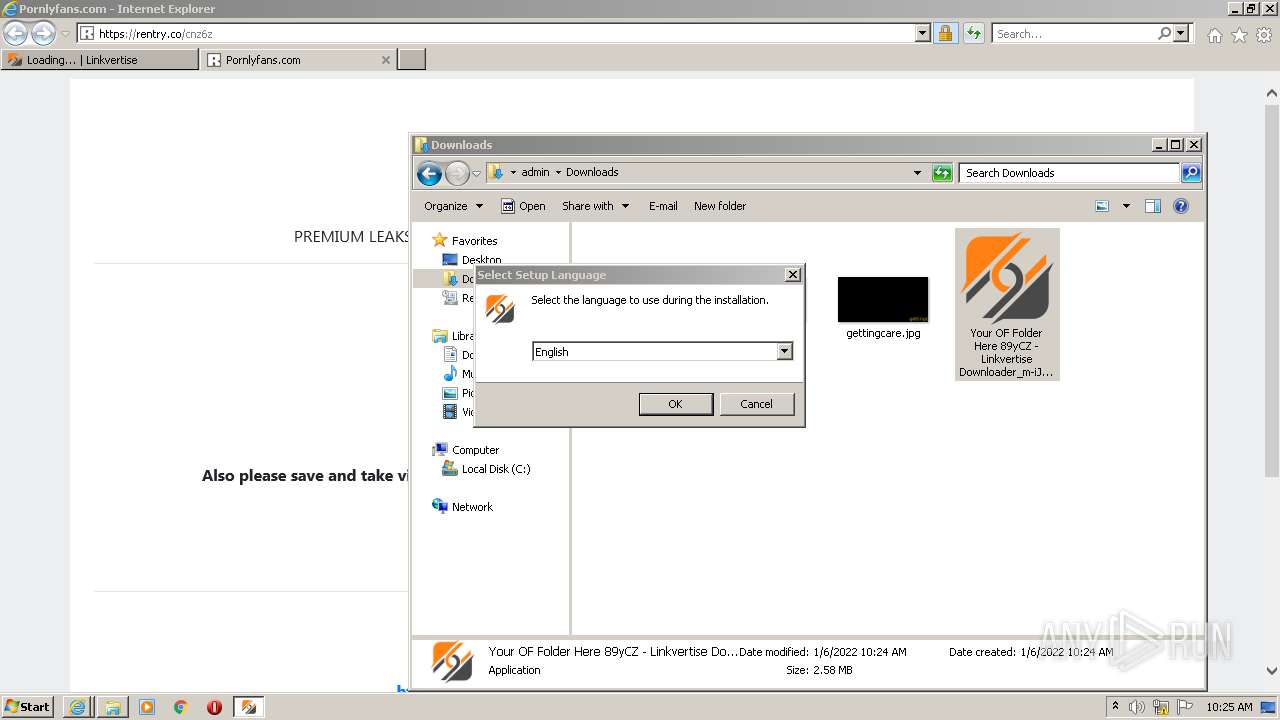Click the taskbar clock 10:25 AM

tap(1229, 707)
